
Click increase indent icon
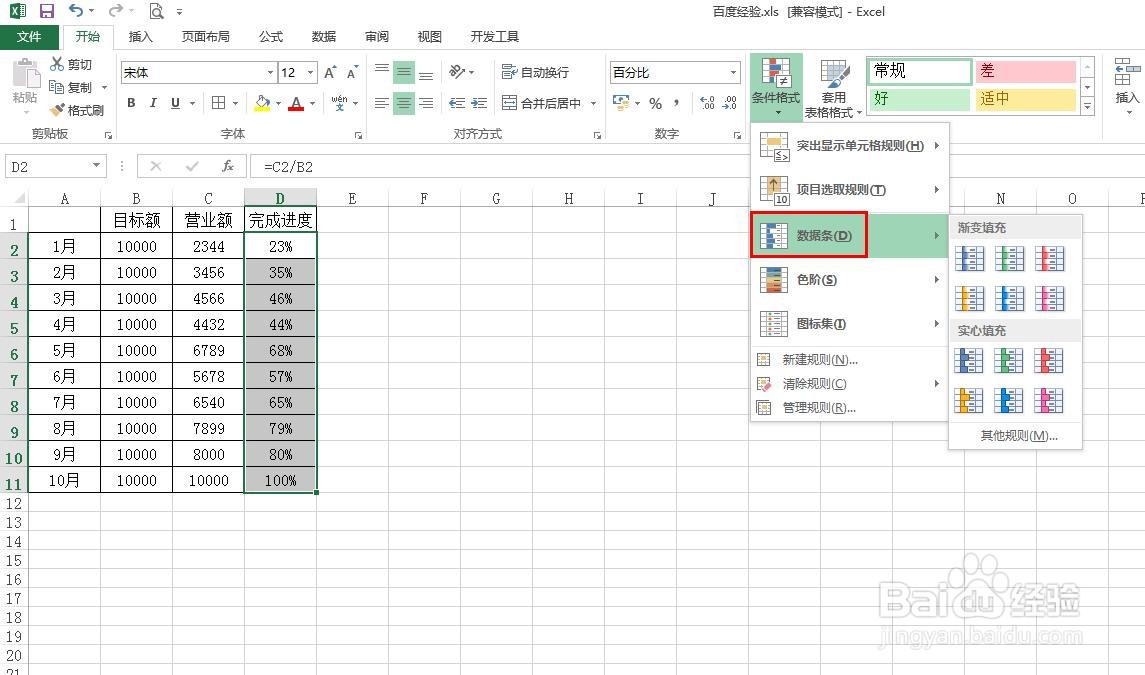[479, 103]
